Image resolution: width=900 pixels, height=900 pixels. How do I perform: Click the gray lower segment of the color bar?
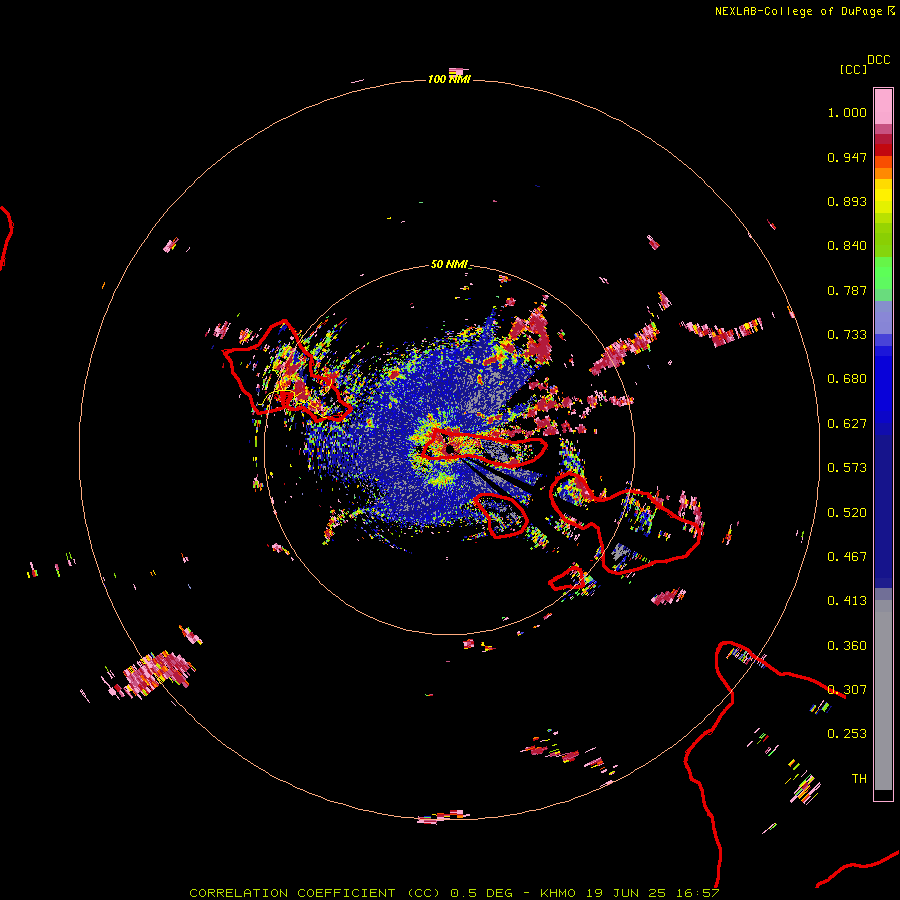883,695
